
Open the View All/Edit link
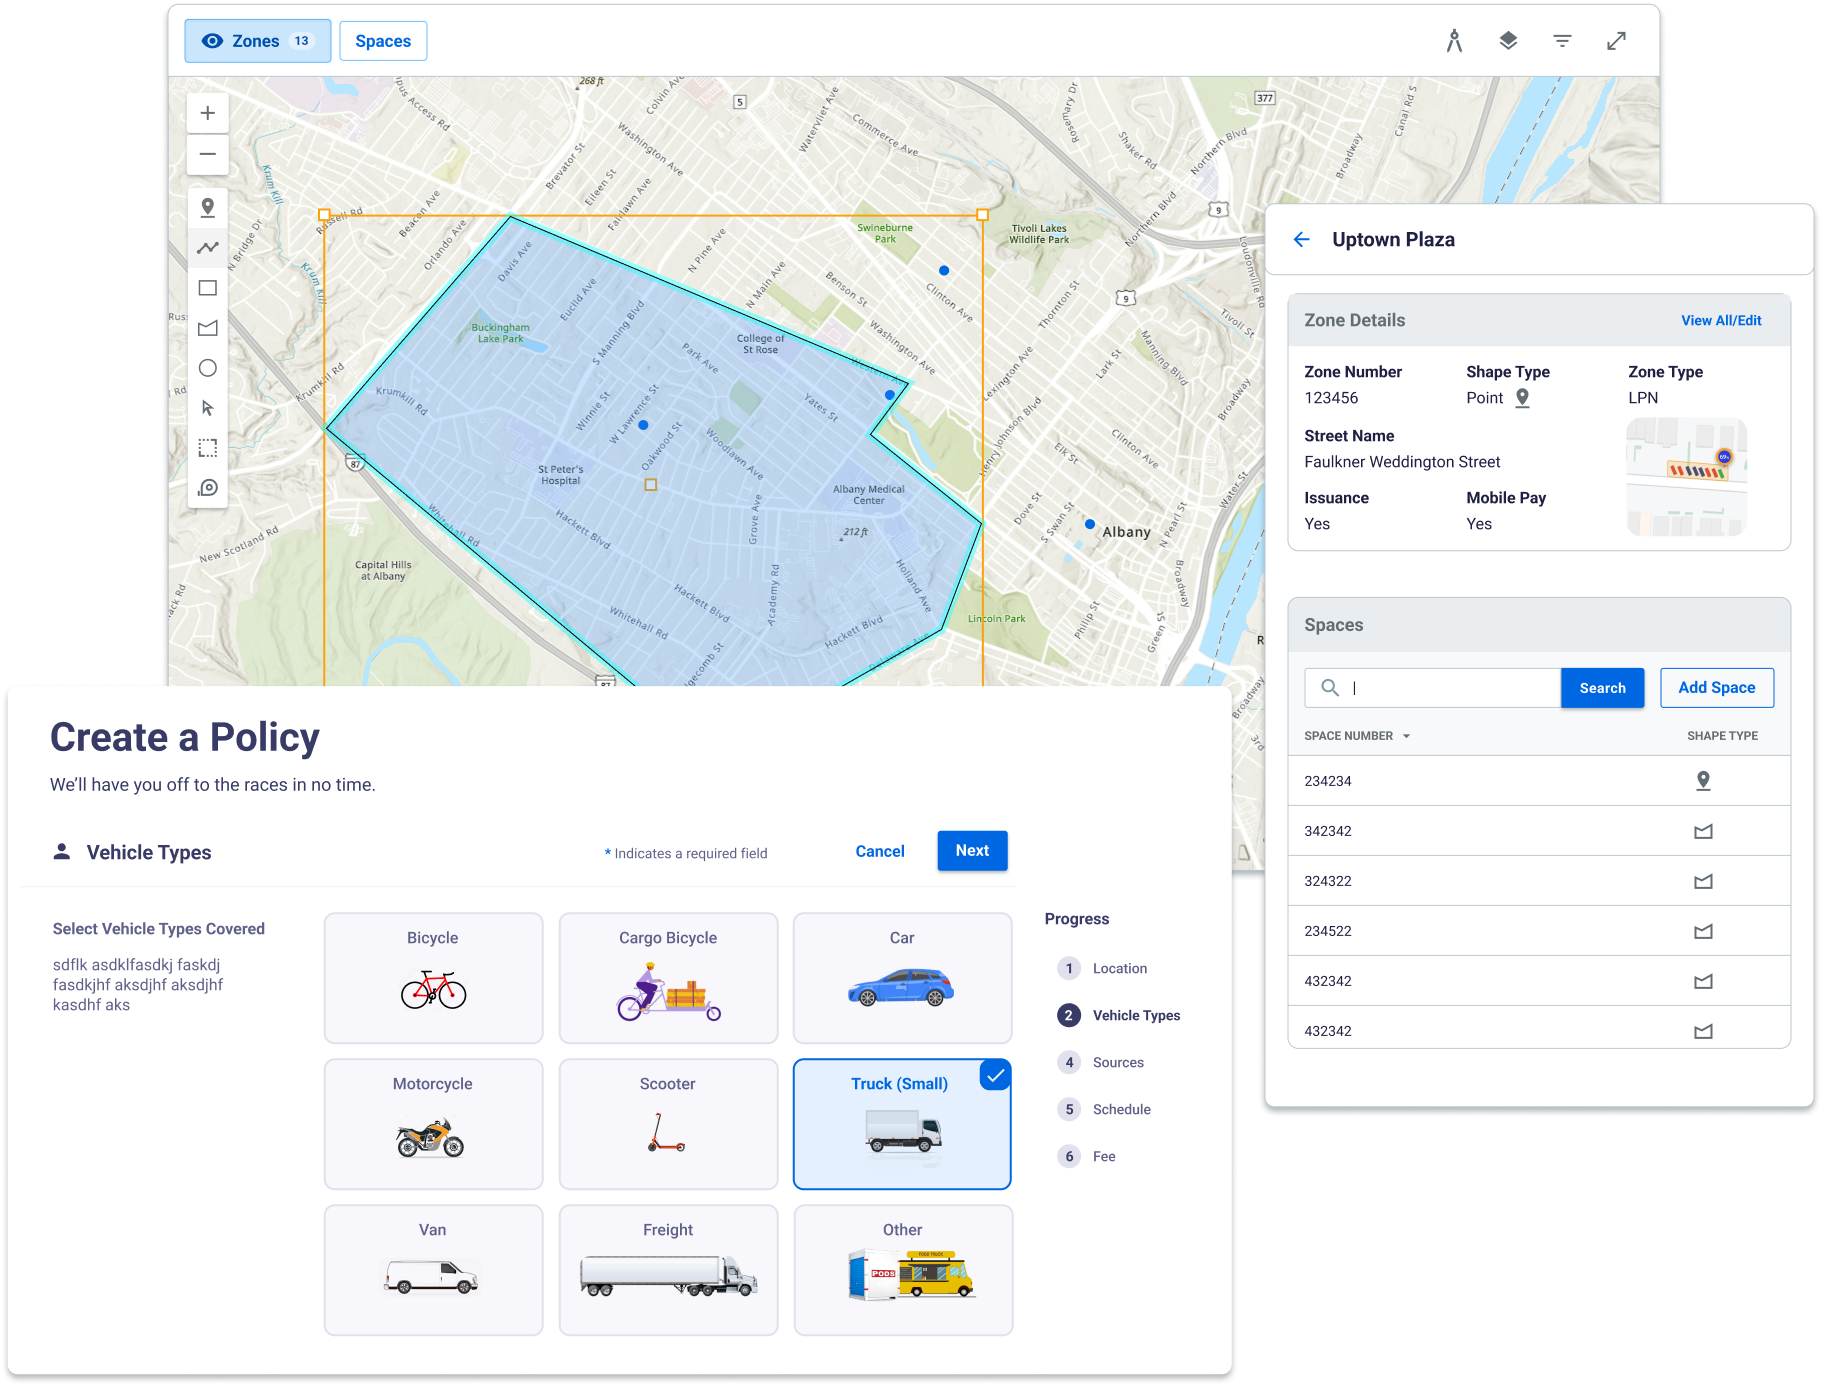tap(1720, 321)
